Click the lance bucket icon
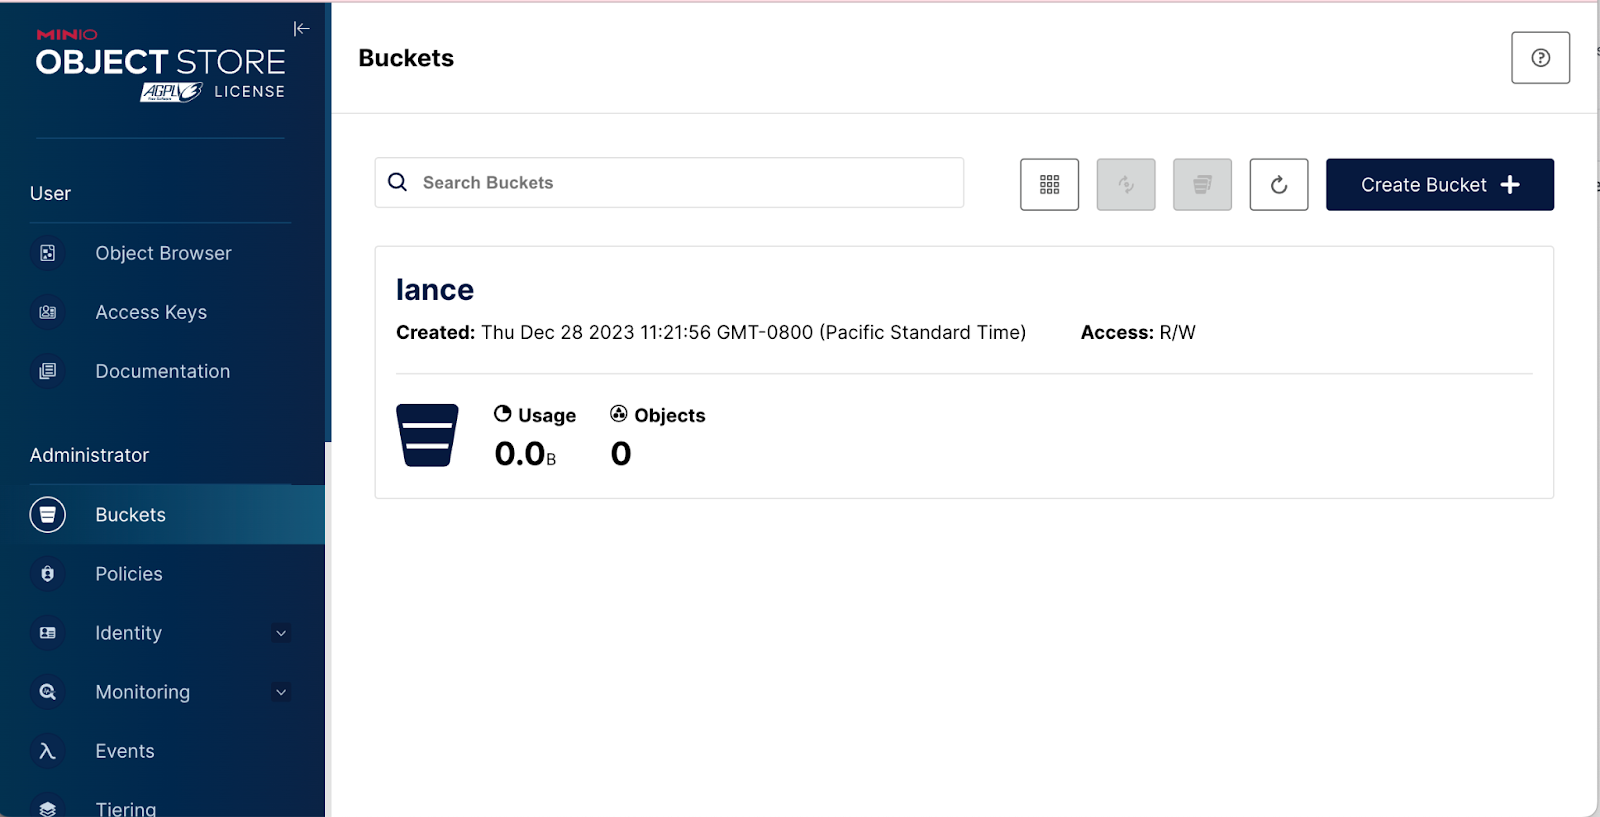The image size is (1600, 817). click(x=427, y=435)
